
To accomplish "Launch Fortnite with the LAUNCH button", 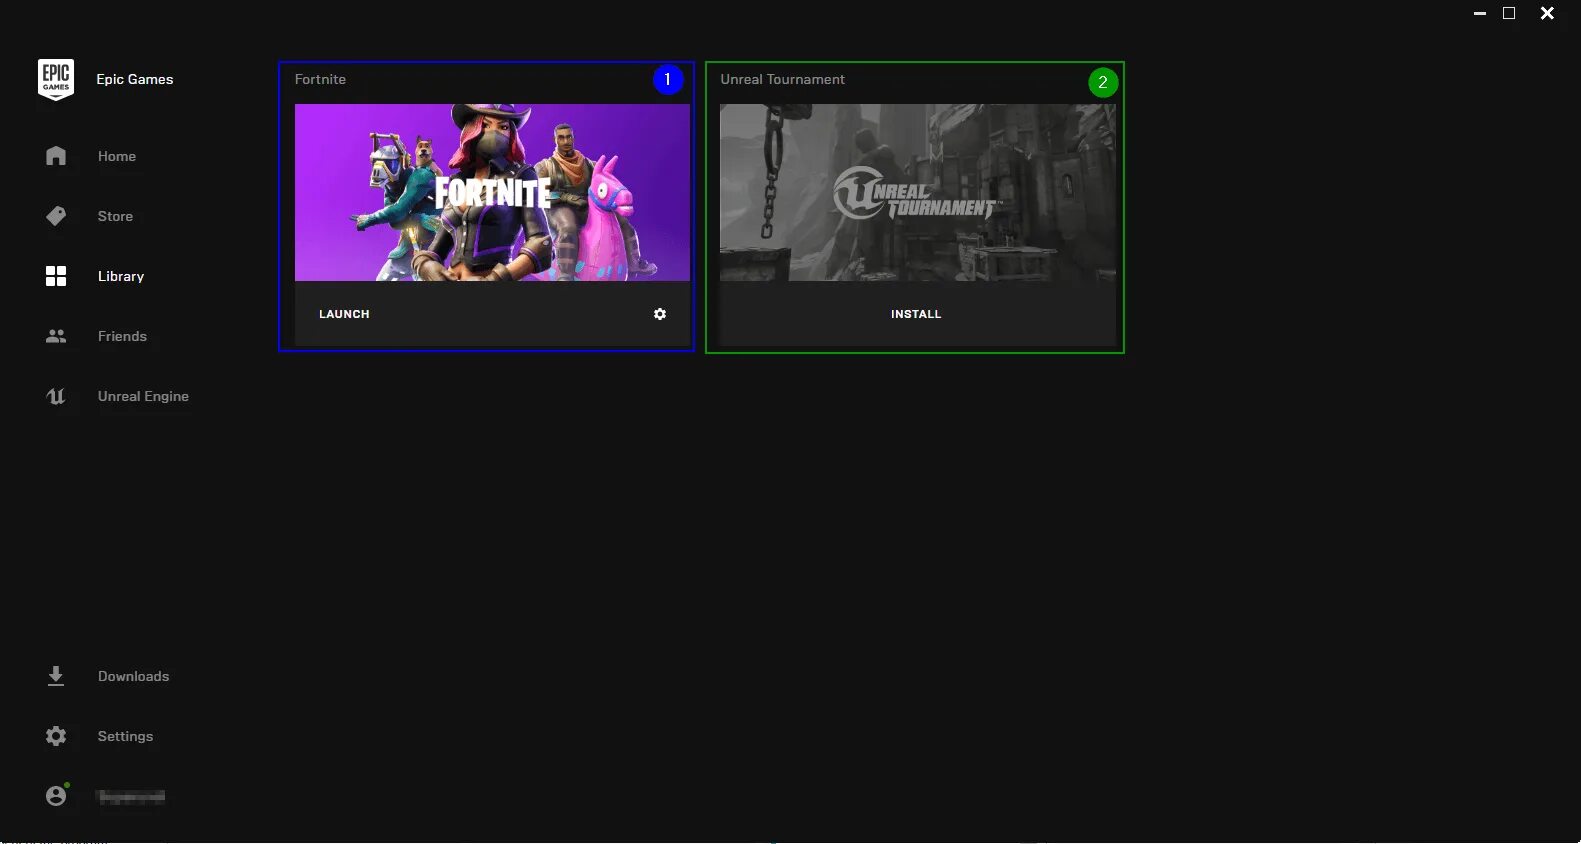I will [x=344, y=314].
